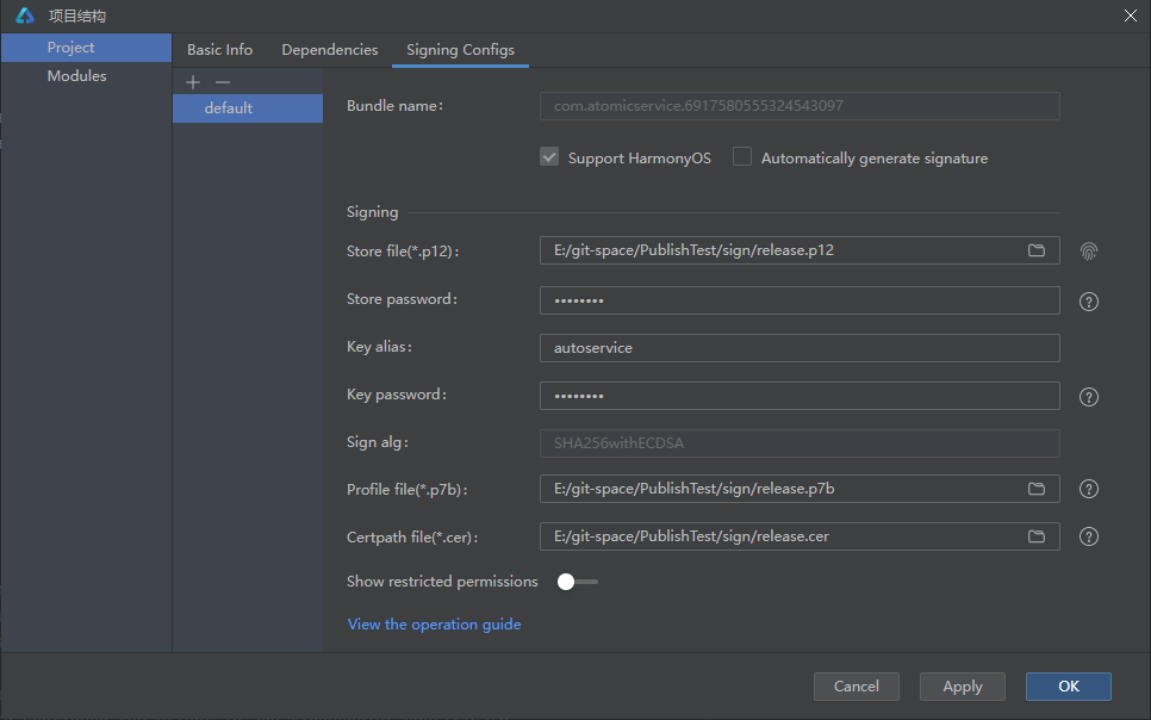
Task: Select Modules in the left sidebar
Action: click(77, 76)
